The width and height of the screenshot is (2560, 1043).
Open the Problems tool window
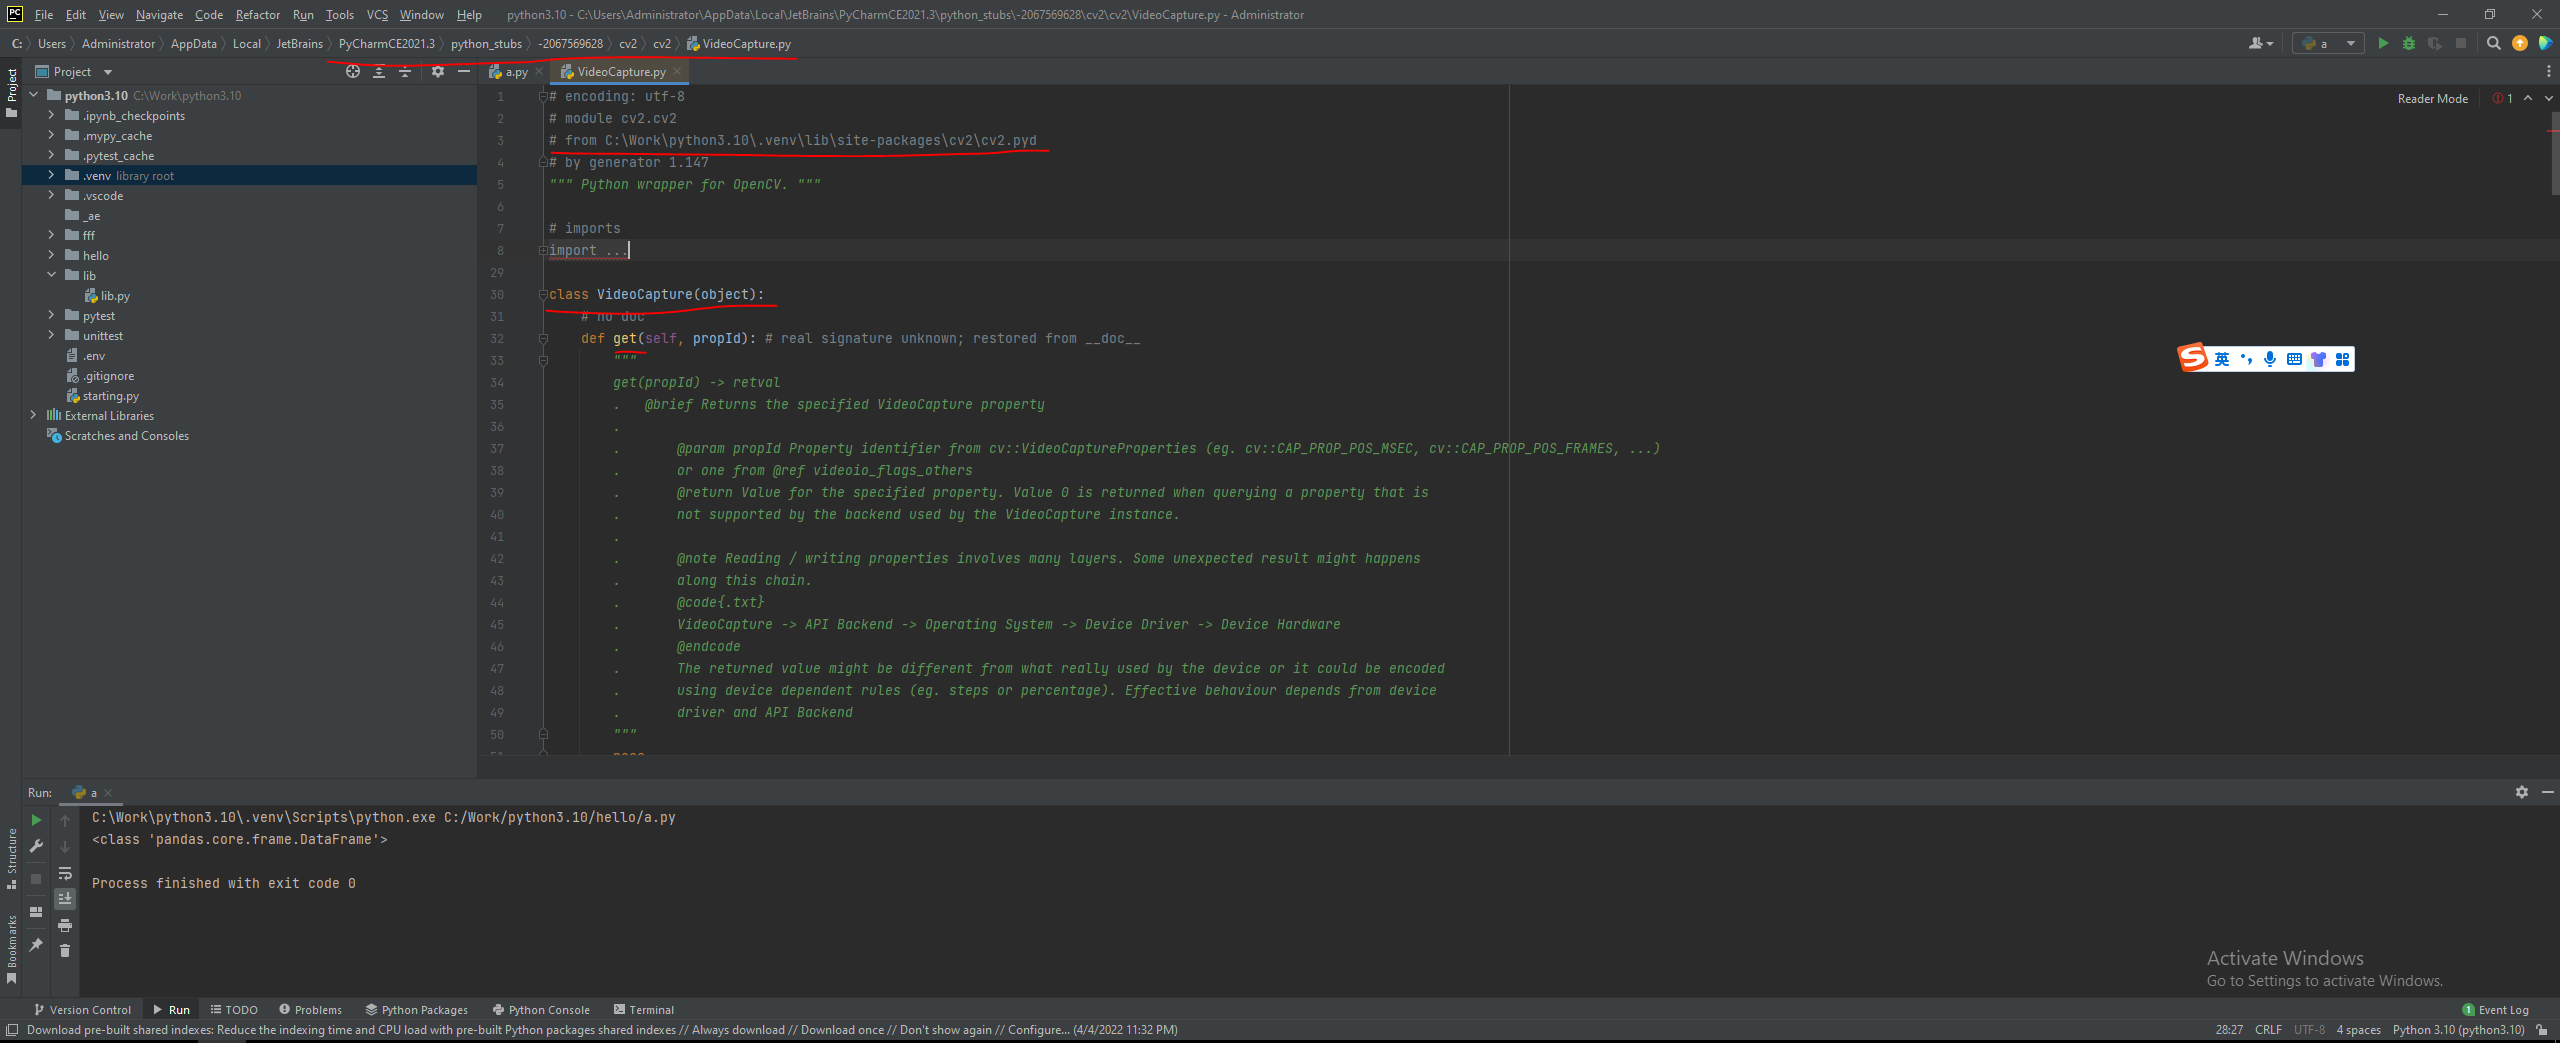point(310,1010)
